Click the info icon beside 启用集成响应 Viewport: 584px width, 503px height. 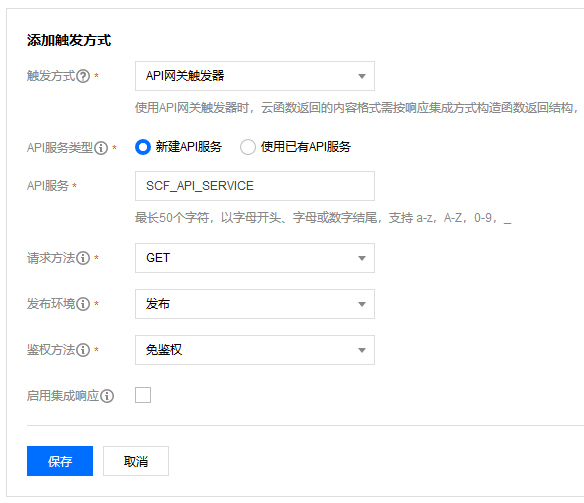[x=107, y=396]
